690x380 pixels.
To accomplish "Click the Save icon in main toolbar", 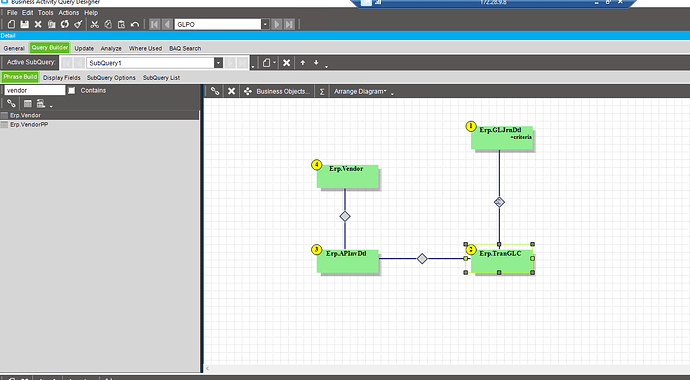I will coord(25,24).
